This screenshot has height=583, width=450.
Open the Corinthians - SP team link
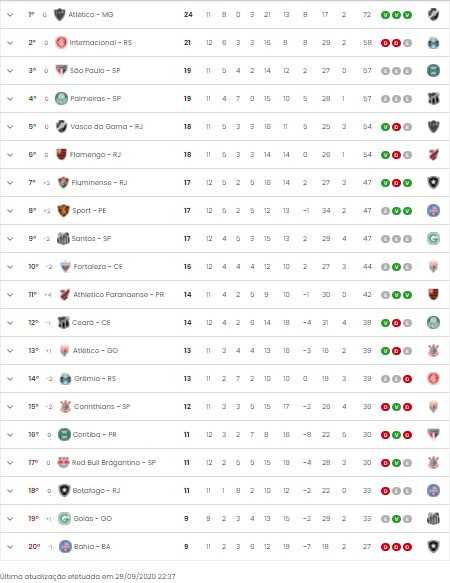pyautogui.click(x=102, y=406)
